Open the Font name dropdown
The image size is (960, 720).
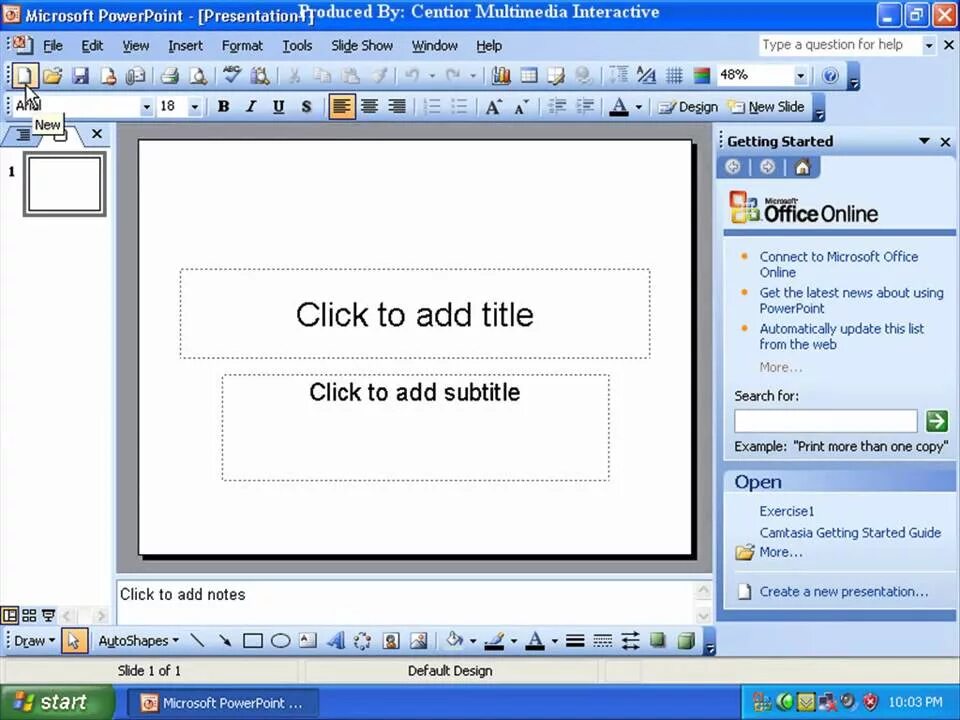(146, 107)
